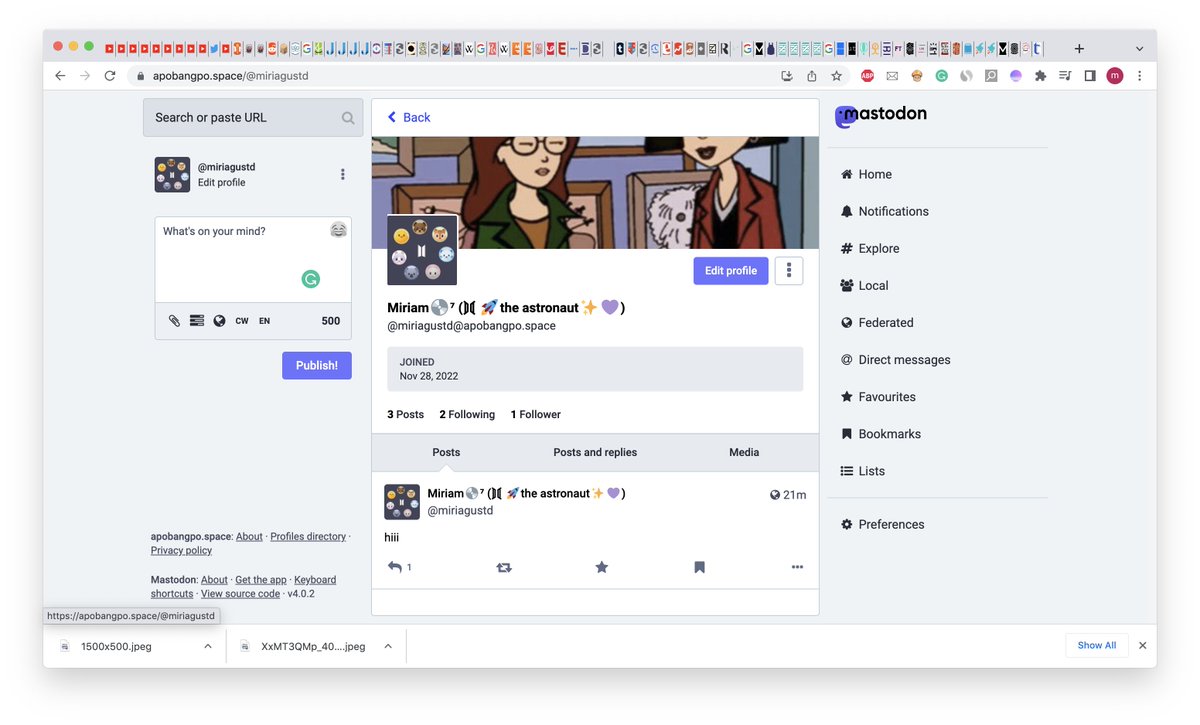Open the Profiles directory link
The width and height of the screenshot is (1200, 725).
pos(308,536)
